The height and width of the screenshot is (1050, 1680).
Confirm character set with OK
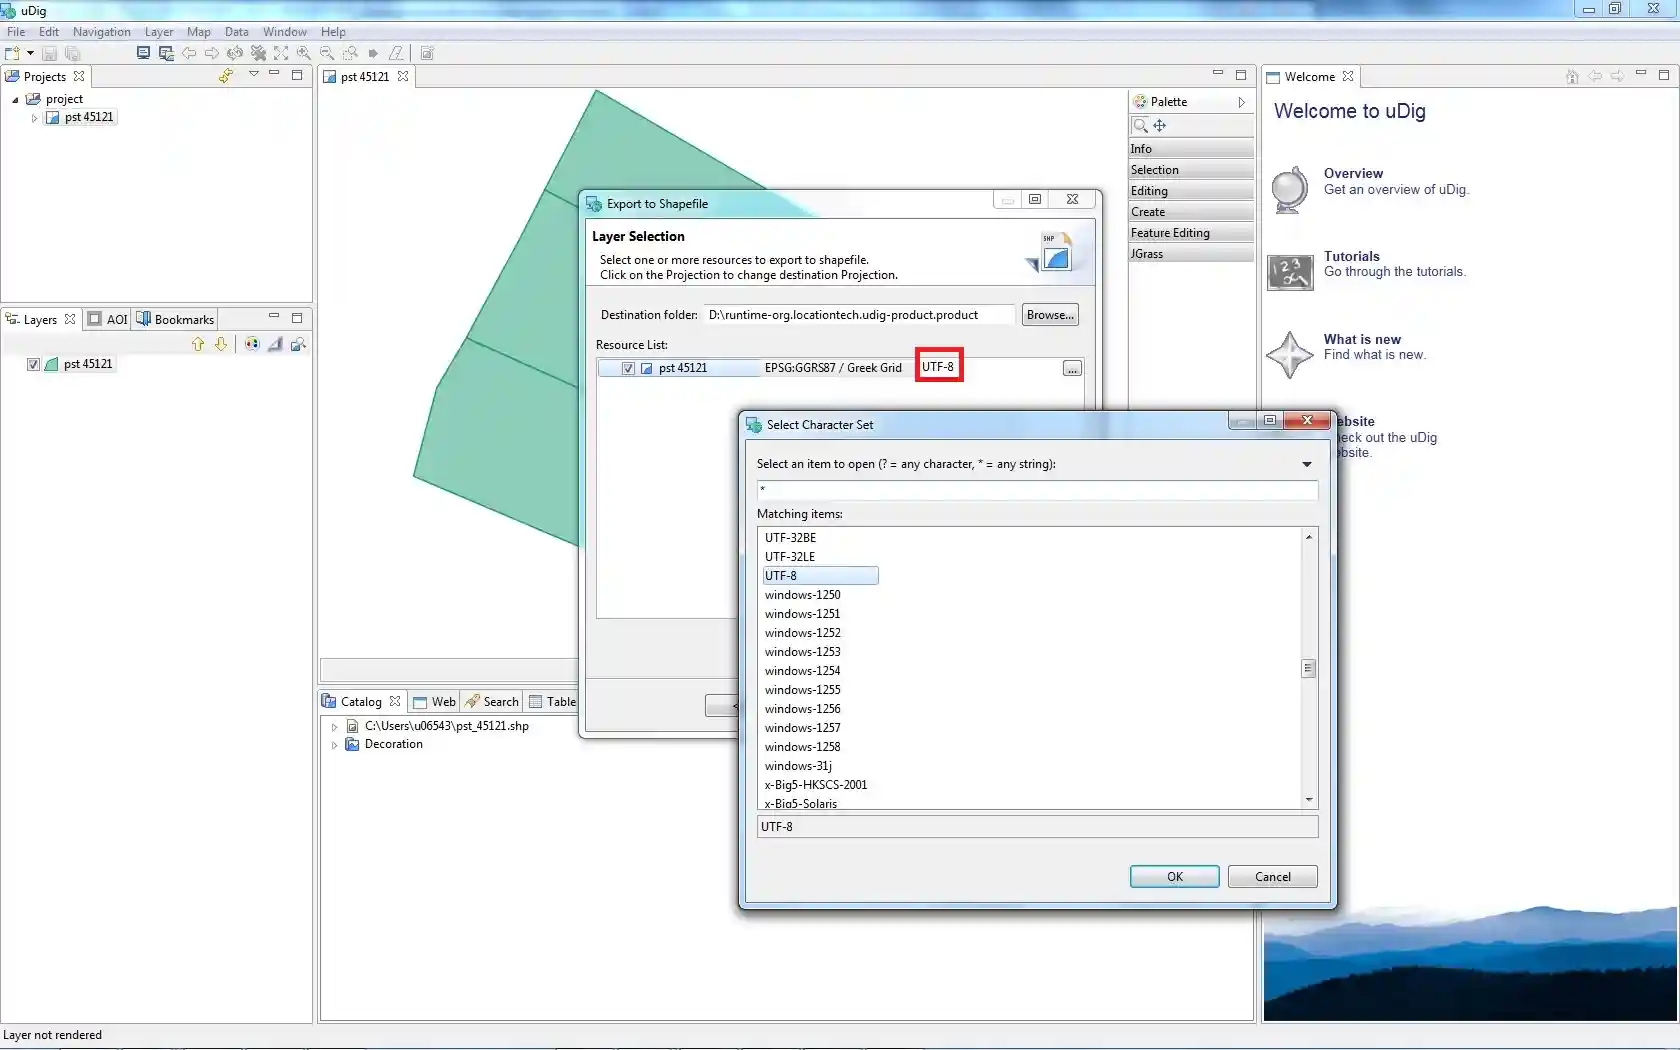(x=1174, y=877)
